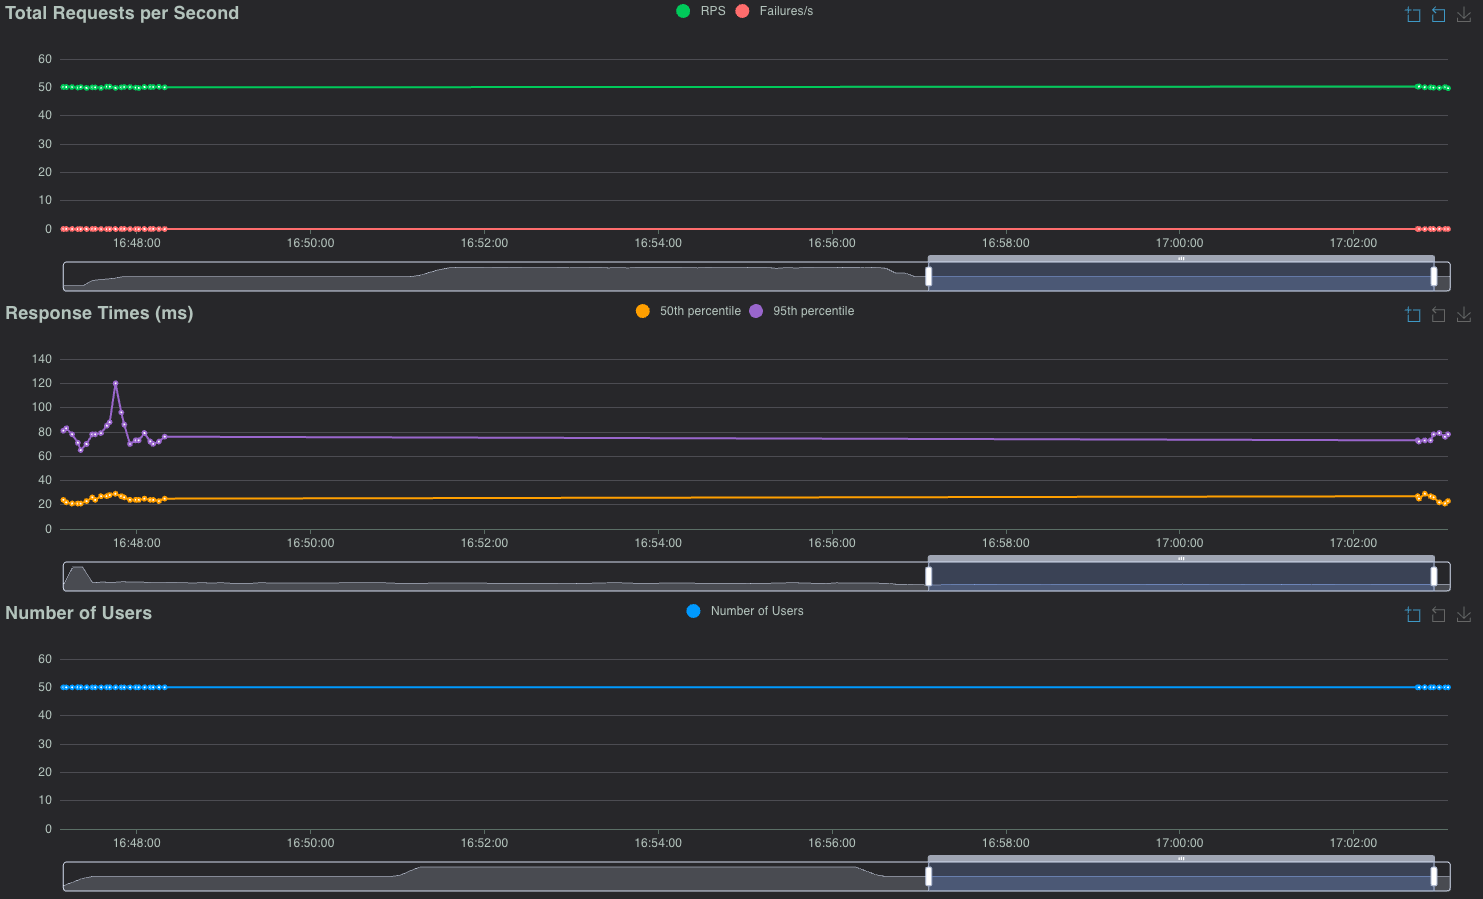
Task: Click right zoom handle under Total Requests chart
Action: 1434,277
